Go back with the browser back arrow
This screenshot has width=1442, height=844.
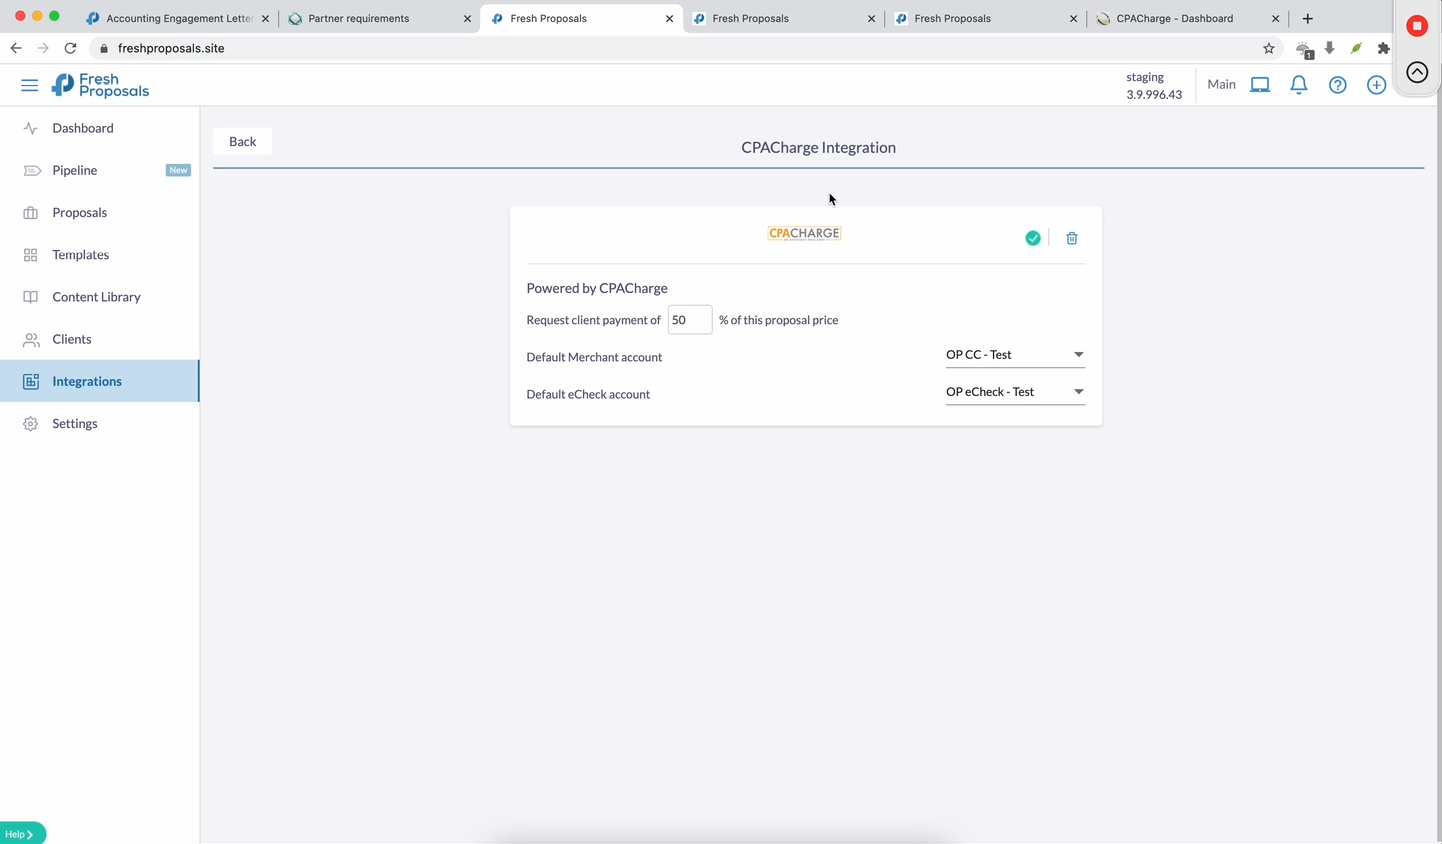click(16, 48)
